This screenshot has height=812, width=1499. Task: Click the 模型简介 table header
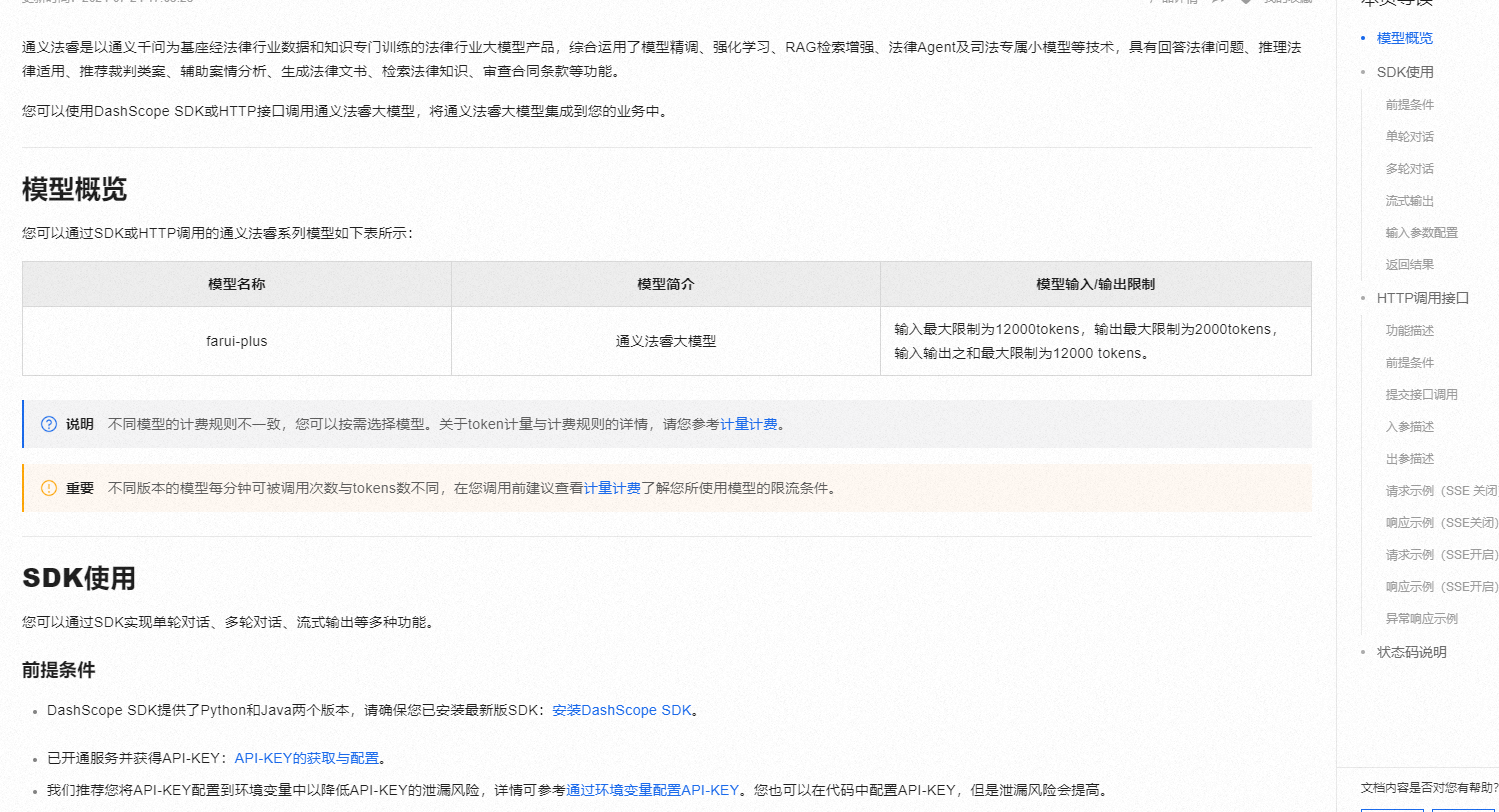666,284
